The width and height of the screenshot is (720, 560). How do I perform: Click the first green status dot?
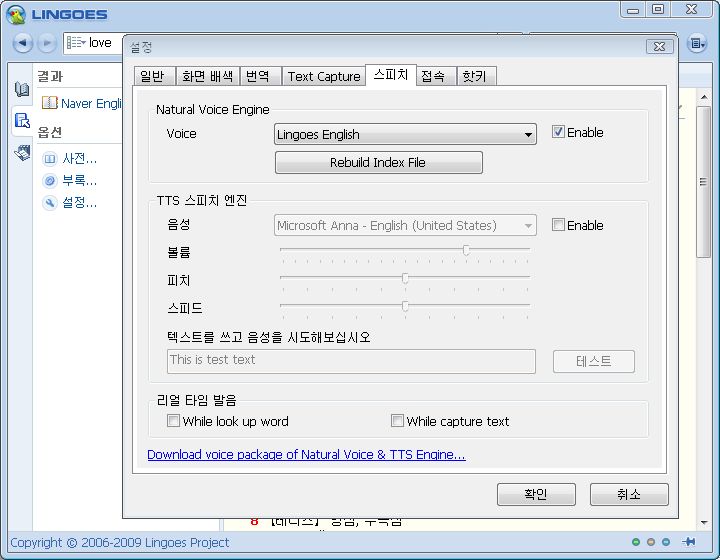click(636, 542)
